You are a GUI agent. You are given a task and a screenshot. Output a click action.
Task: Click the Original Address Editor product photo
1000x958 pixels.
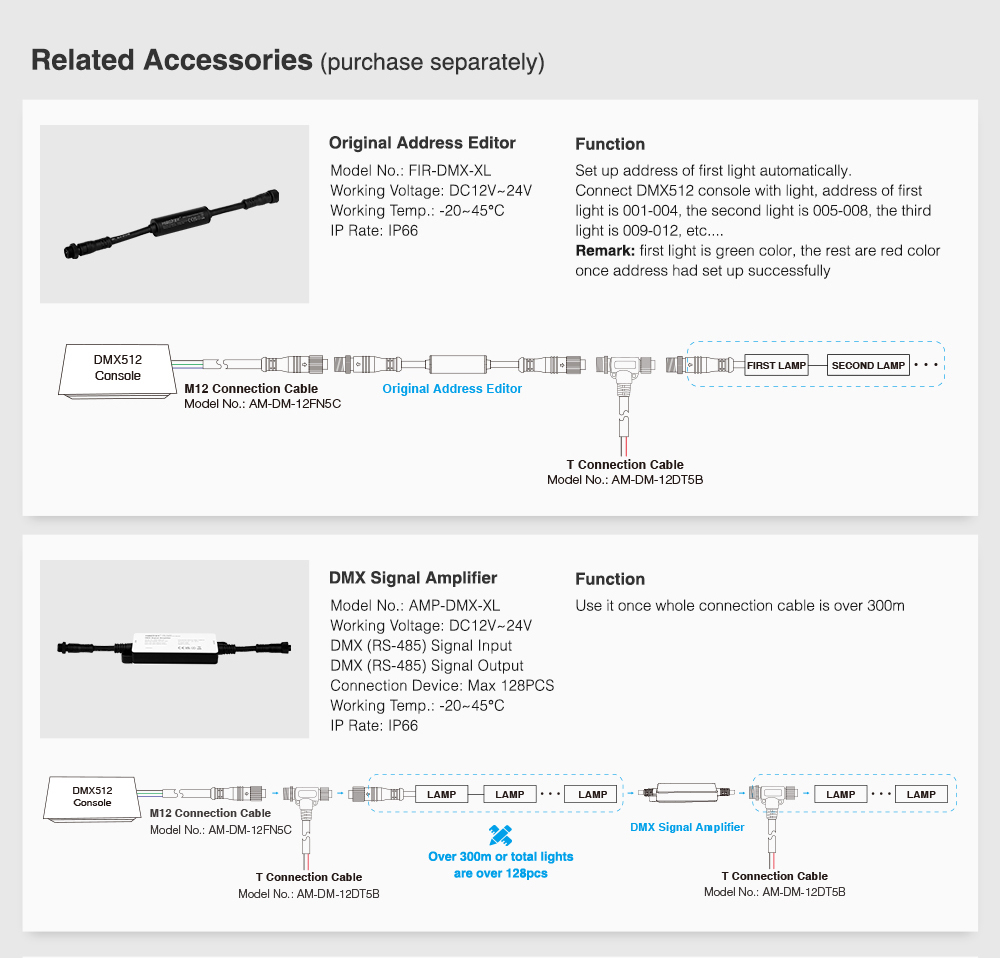click(x=174, y=214)
